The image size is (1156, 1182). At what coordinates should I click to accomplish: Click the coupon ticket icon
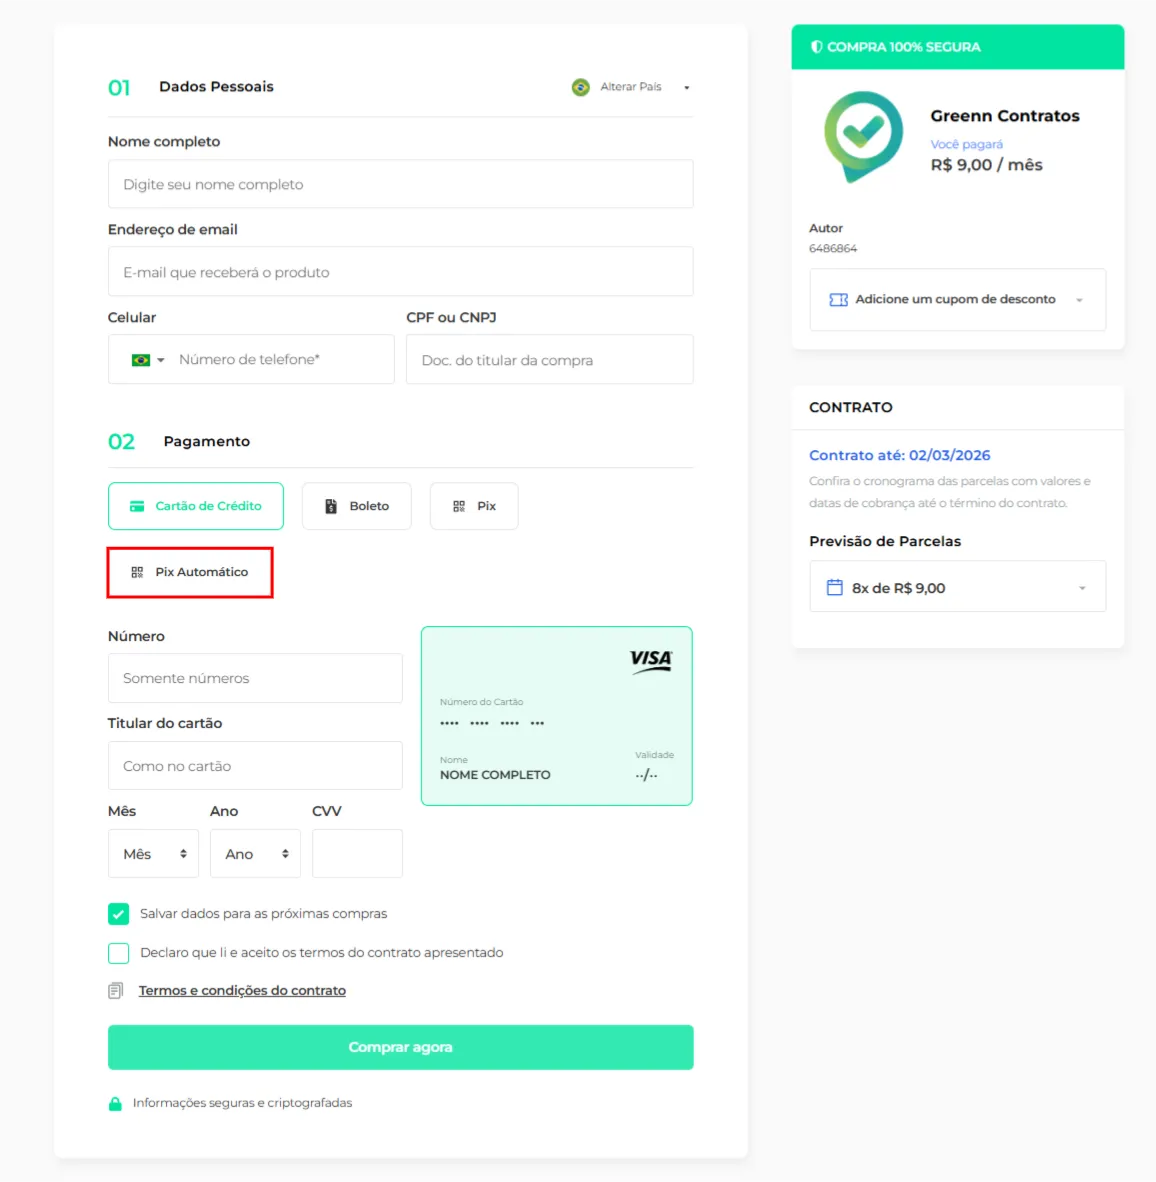tap(838, 300)
